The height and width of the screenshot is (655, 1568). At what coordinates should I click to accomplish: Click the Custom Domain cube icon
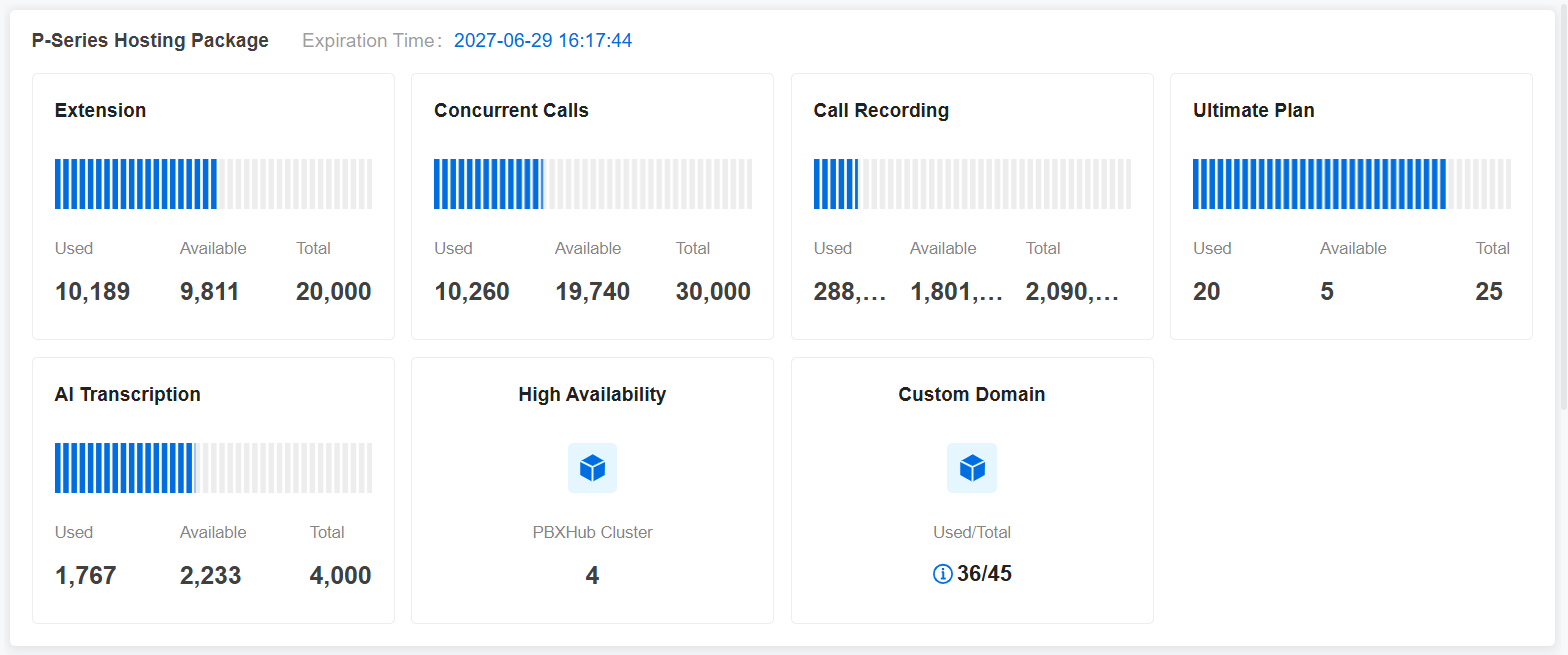(971, 468)
